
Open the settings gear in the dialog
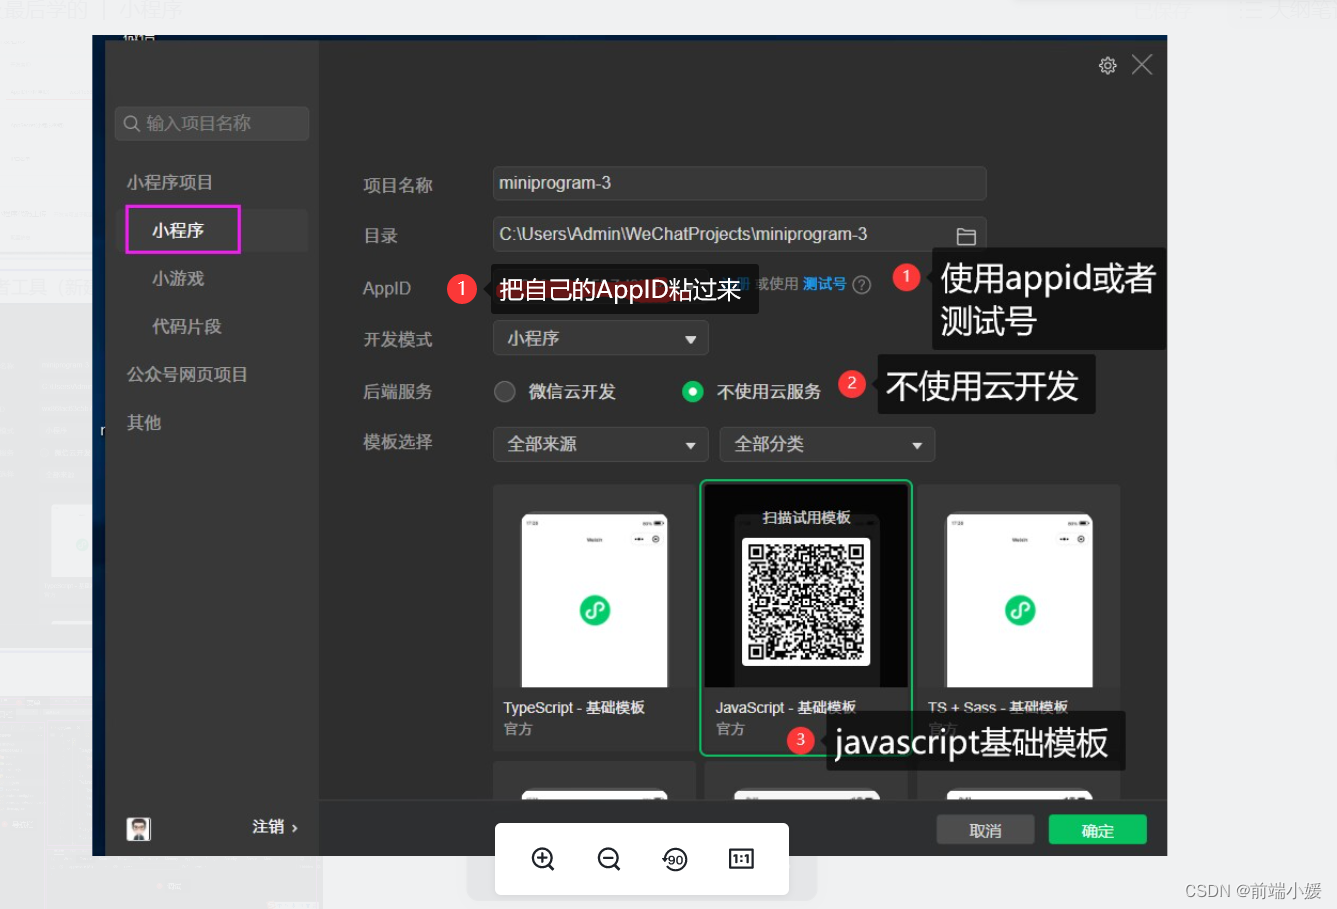click(1107, 66)
